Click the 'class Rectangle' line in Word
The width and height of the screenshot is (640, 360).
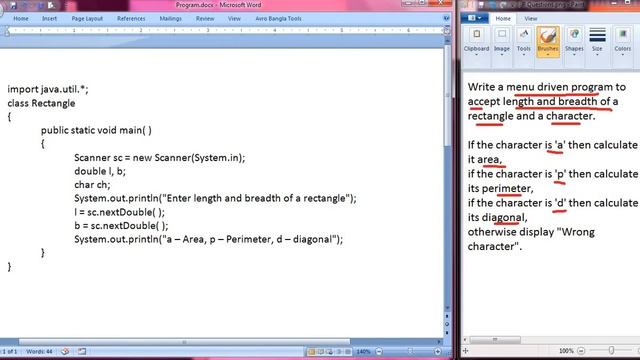pyautogui.click(x=41, y=103)
